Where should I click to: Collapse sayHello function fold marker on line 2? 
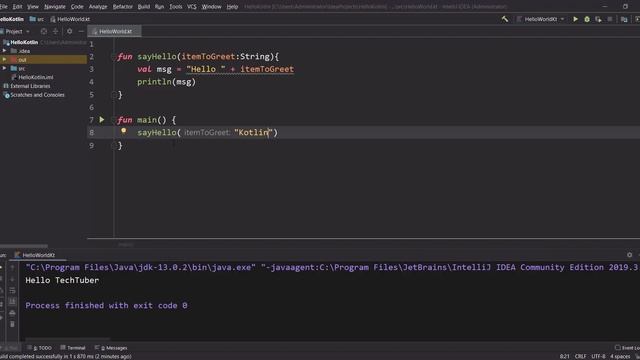pos(114,57)
